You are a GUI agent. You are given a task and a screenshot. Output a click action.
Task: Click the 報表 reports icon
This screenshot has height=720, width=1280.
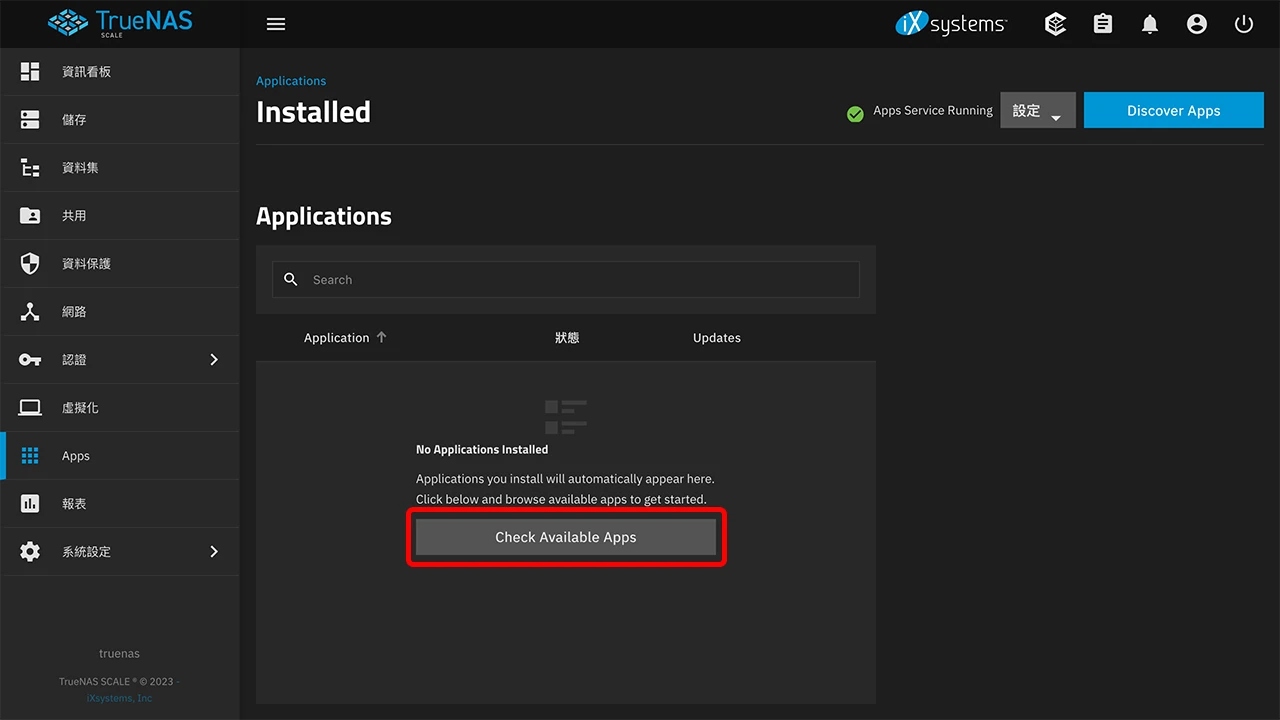29,503
